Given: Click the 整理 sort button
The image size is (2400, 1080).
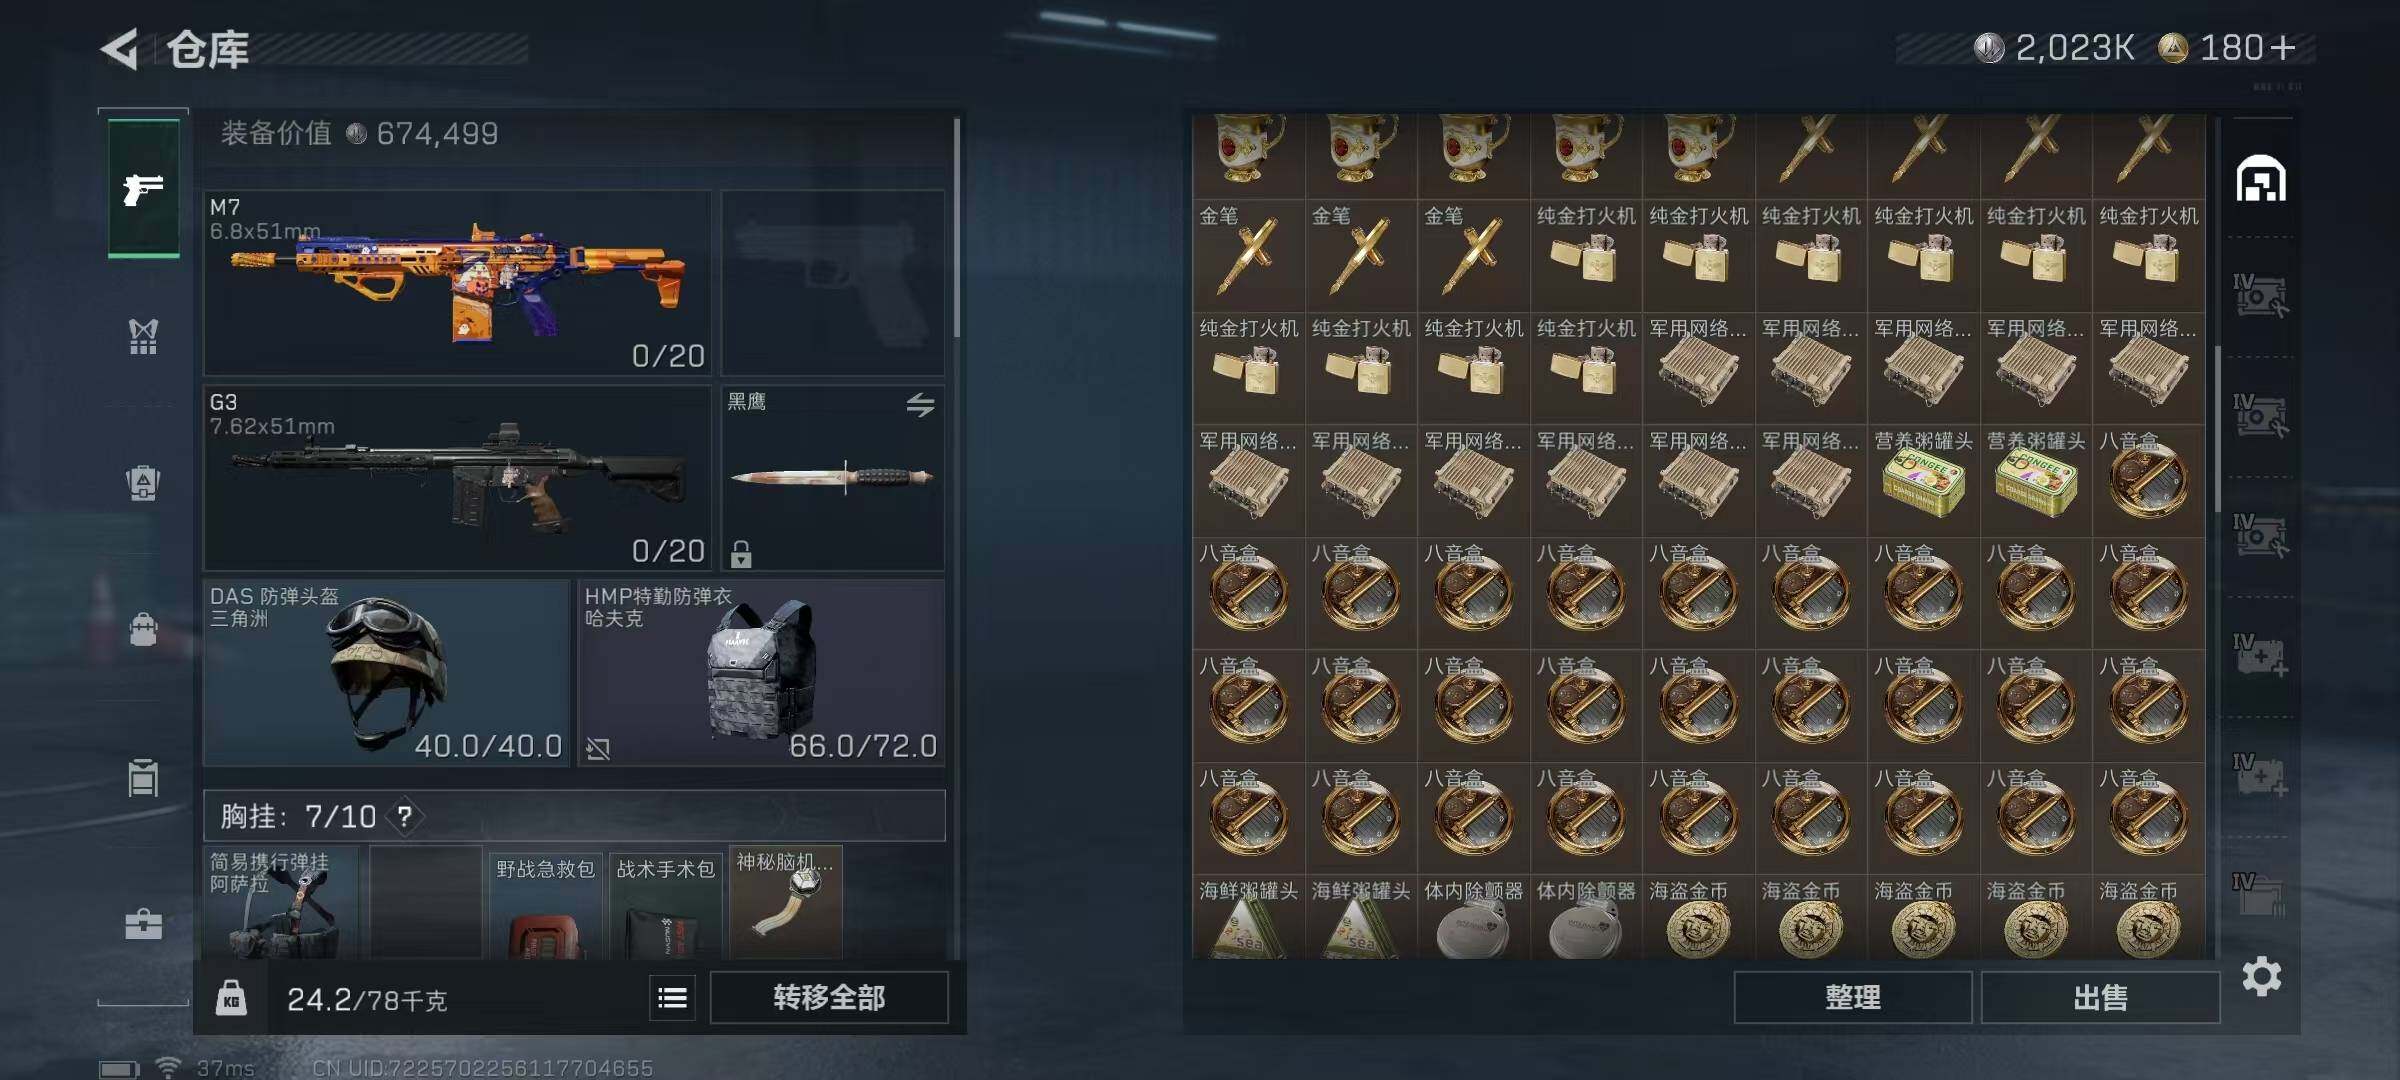Looking at the screenshot, I should click(x=1852, y=997).
